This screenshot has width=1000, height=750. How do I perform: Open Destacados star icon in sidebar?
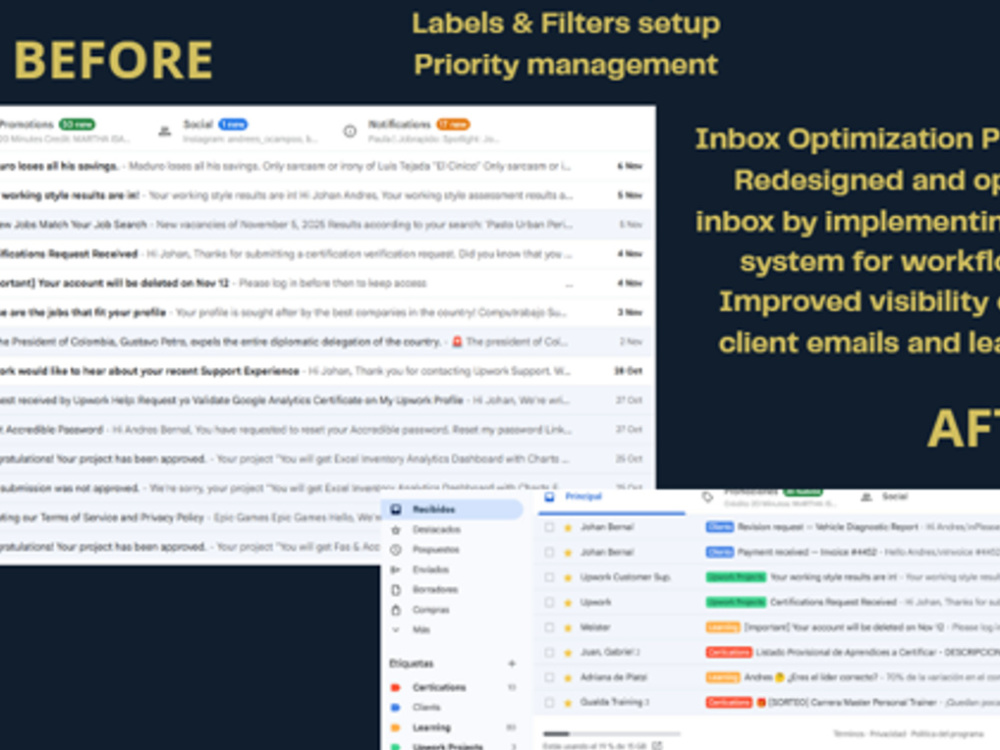396,529
